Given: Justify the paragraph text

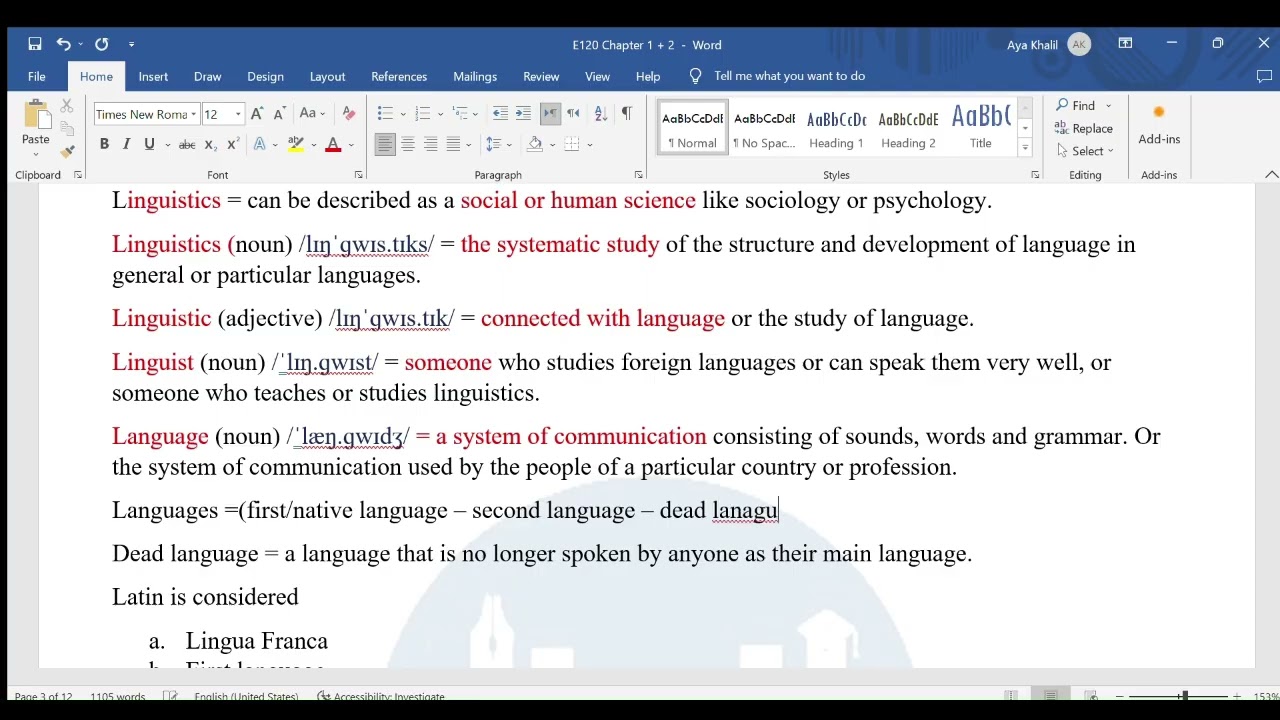Looking at the screenshot, I should (x=453, y=145).
